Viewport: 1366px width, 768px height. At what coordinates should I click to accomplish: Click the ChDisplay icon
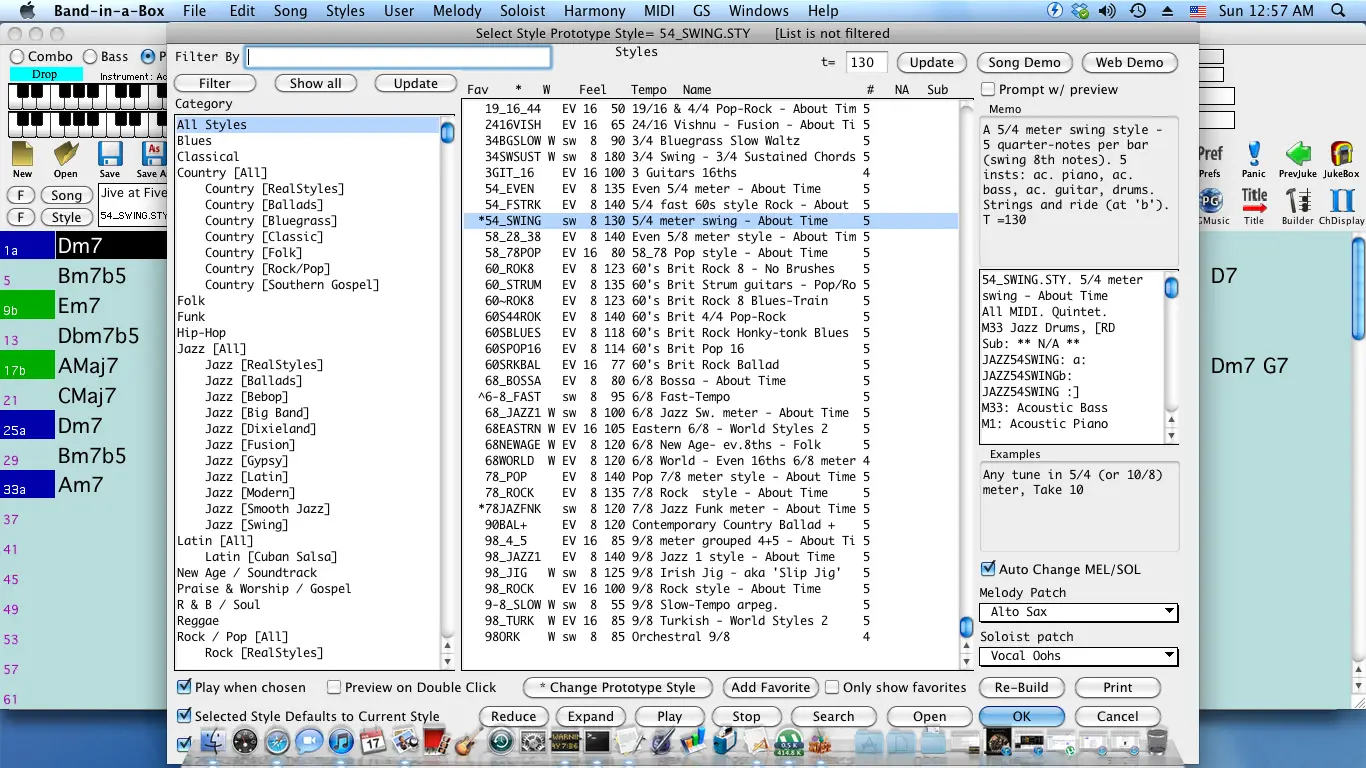(1342, 200)
